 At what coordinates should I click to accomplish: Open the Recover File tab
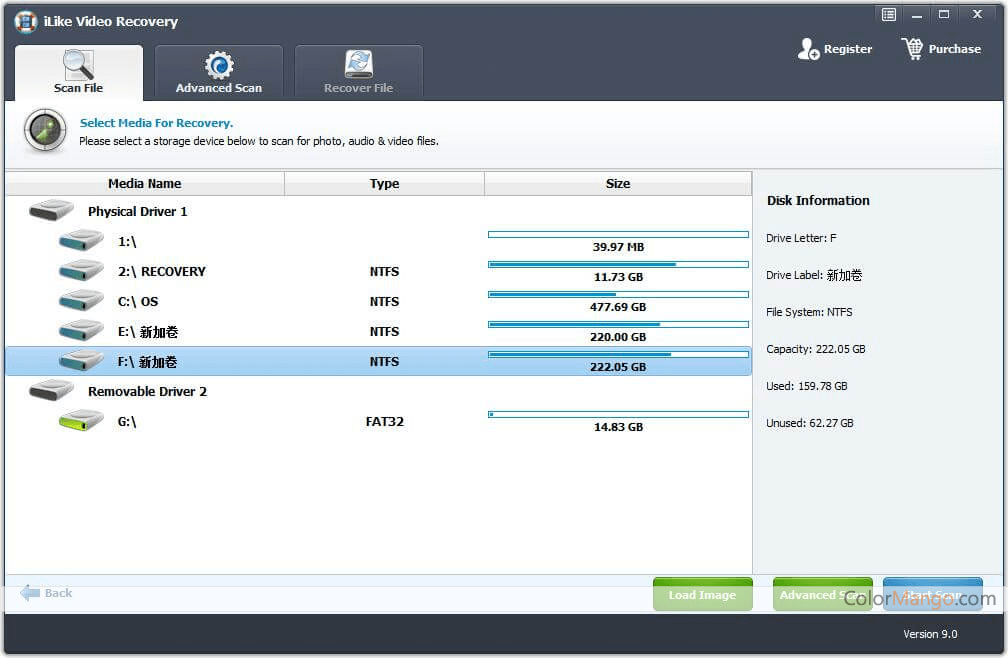(358, 73)
